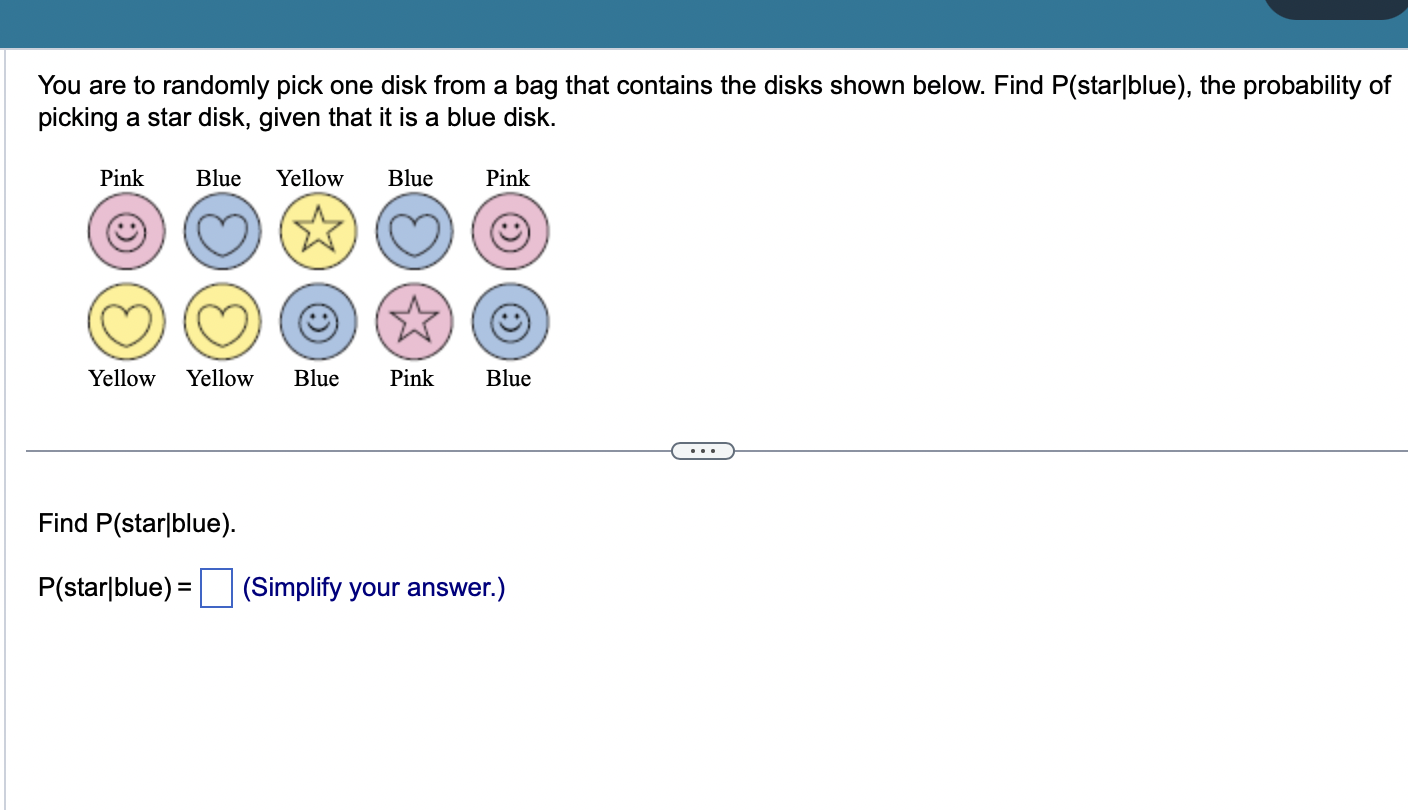The width and height of the screenshot is (1408, 810).
Task: Select the pink star disk in bottom row
Action: click(413, 321)
